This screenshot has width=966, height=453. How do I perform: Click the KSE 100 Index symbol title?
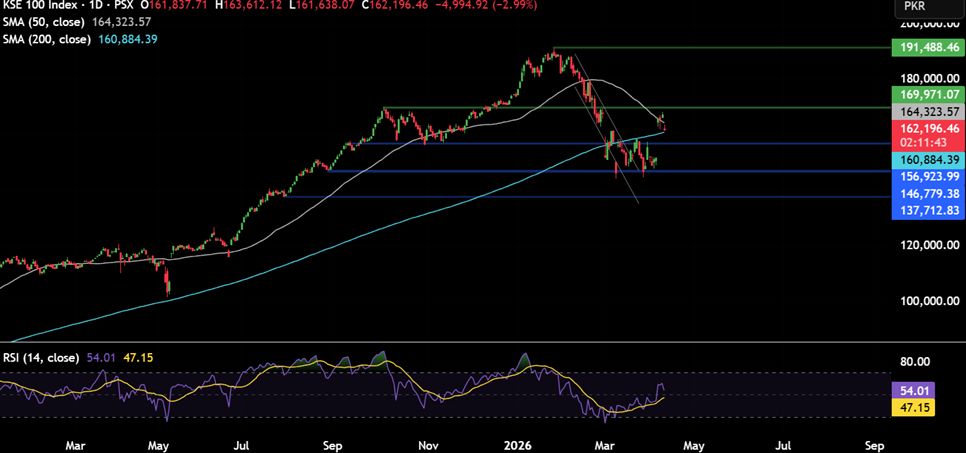41,5
